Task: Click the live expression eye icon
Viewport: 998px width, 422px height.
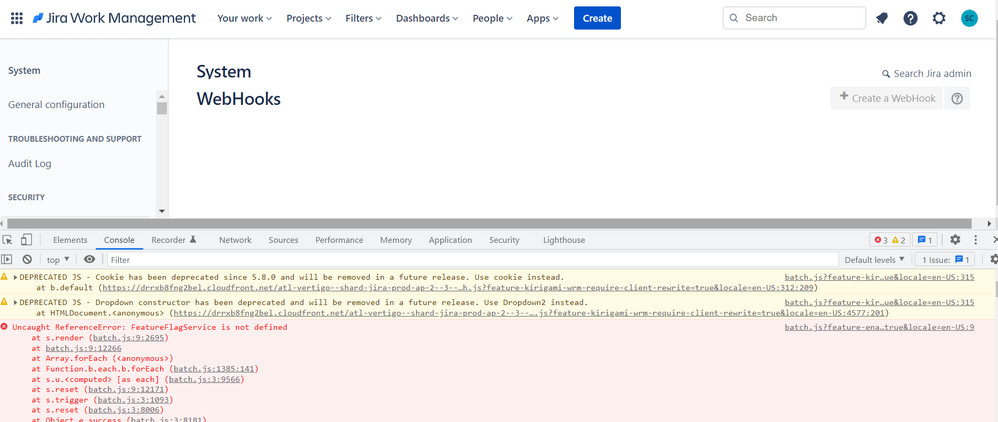Action: pos(90,259)
